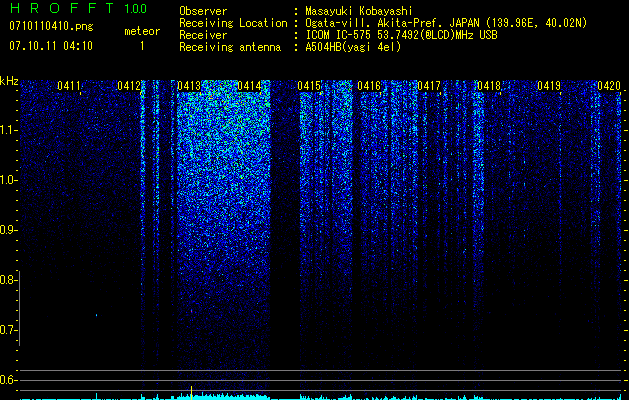
Task: Click the 1.1 kHz axis label
Action: tap(8, 130)
